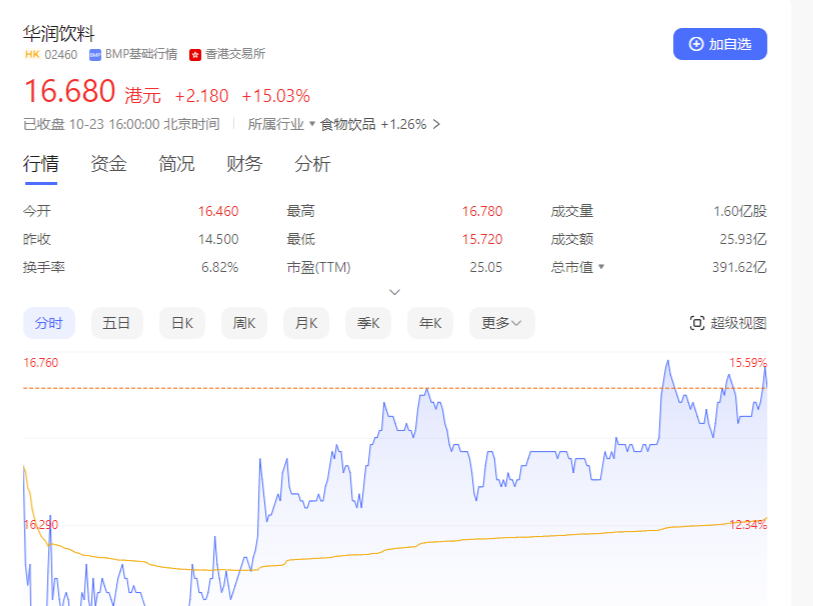Click the BMP基础行情 badge icon
This screenshot has height=606, width=813.
[x=95, y=54]
